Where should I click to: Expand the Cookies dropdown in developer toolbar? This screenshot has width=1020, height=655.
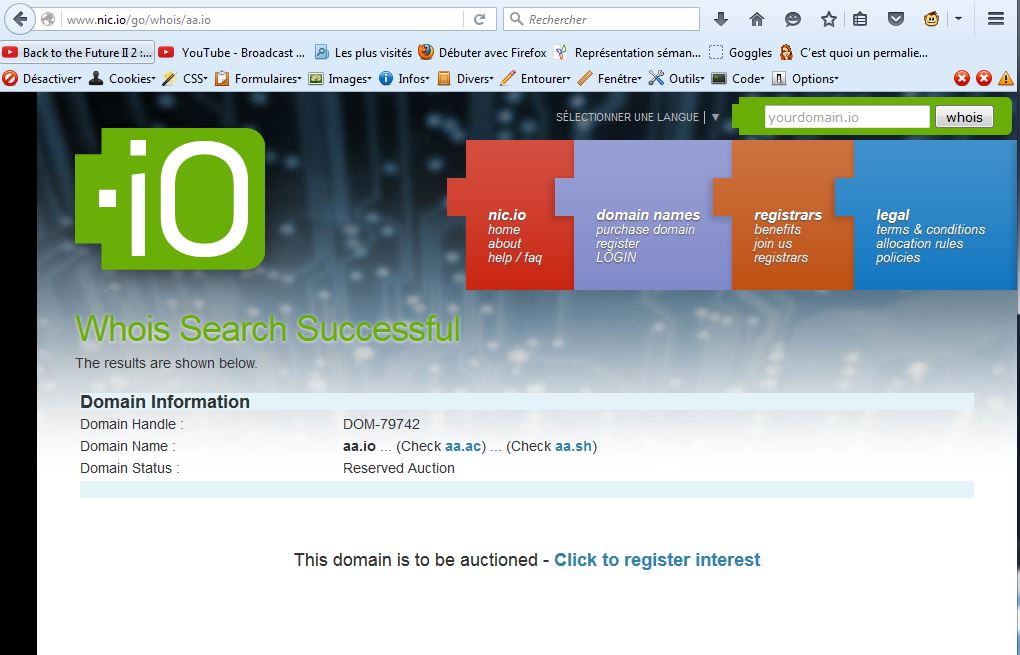click(x=131, y=78)
